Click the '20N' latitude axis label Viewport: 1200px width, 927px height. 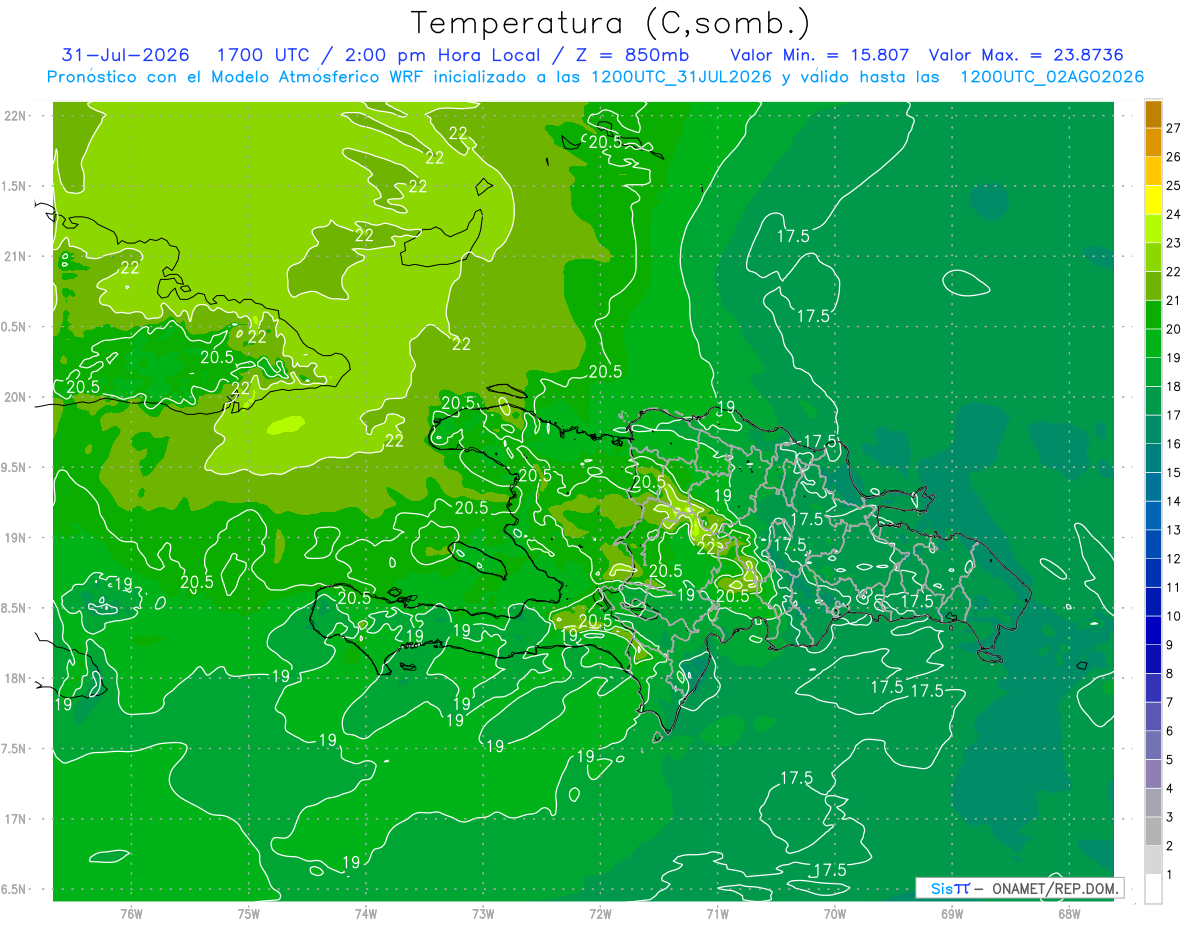[15, 397]
